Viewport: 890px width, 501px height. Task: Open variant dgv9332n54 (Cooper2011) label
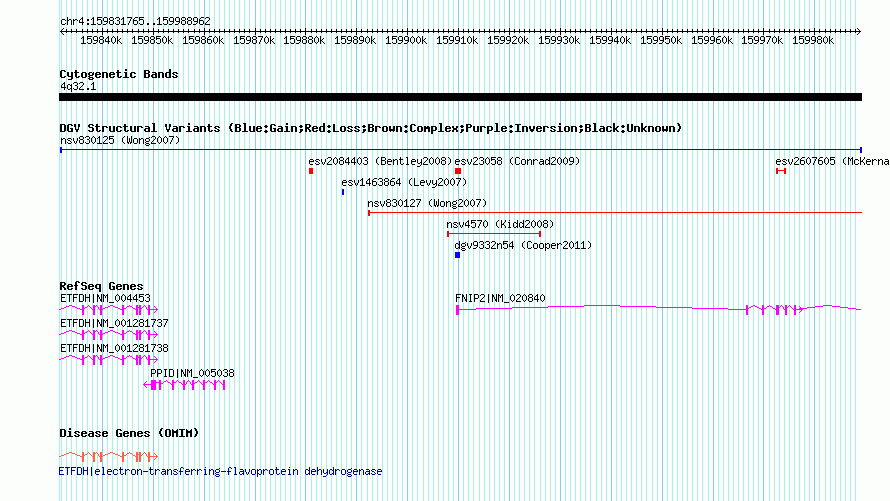pos(523,245)
